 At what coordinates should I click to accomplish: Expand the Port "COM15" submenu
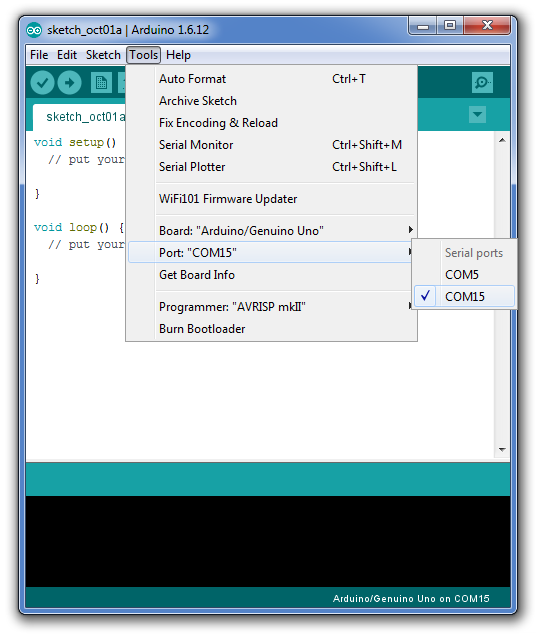coord(271,253)
